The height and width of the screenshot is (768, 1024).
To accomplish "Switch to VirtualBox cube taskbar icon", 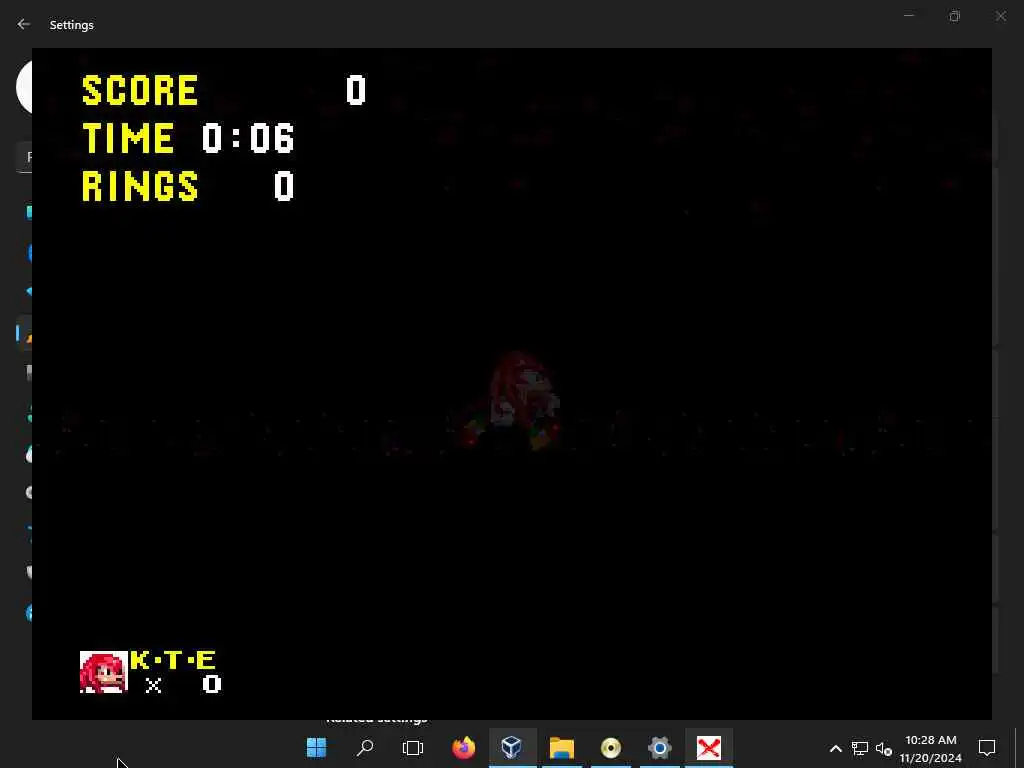I will tap(512, 747).
